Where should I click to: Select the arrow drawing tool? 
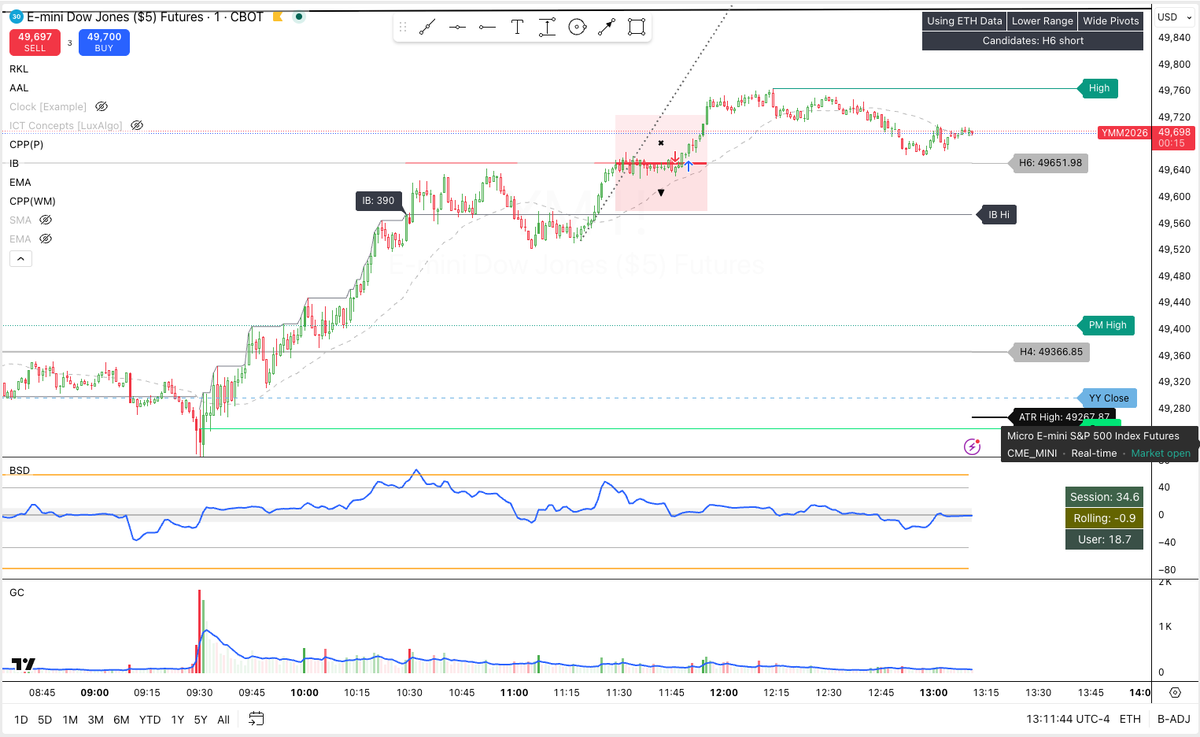607,28
